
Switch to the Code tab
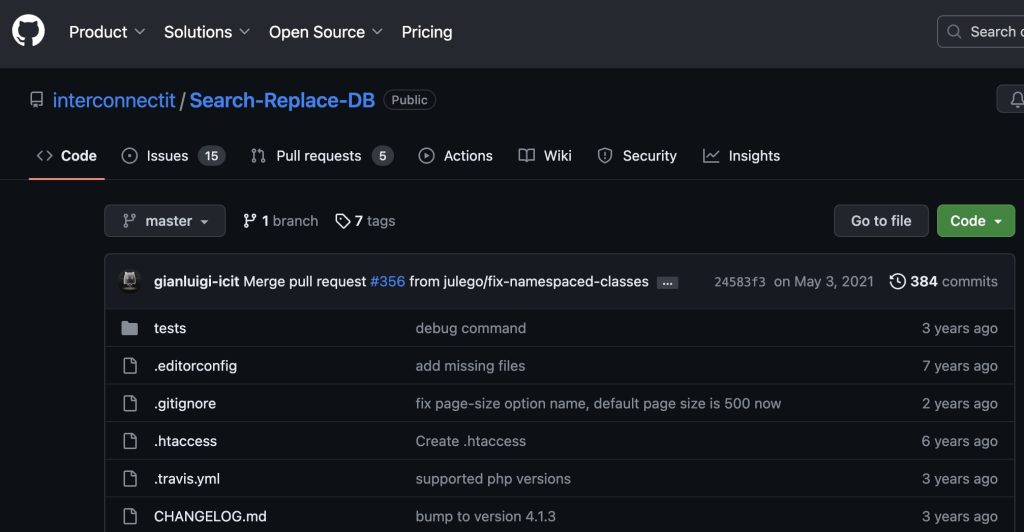pos(67,155)
